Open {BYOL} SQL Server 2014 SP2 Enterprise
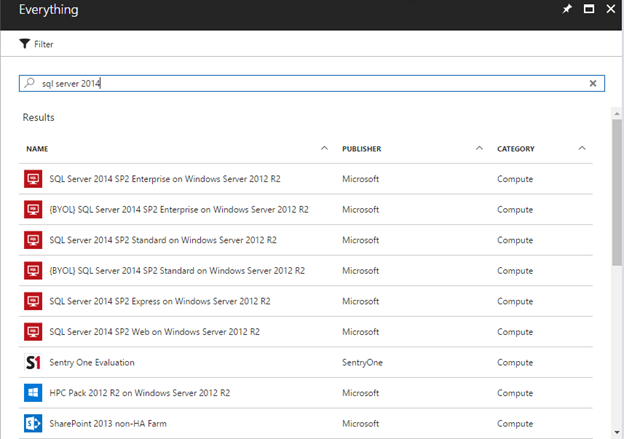Viewport: 624px width, 439px height. click(x=179, y=210)
